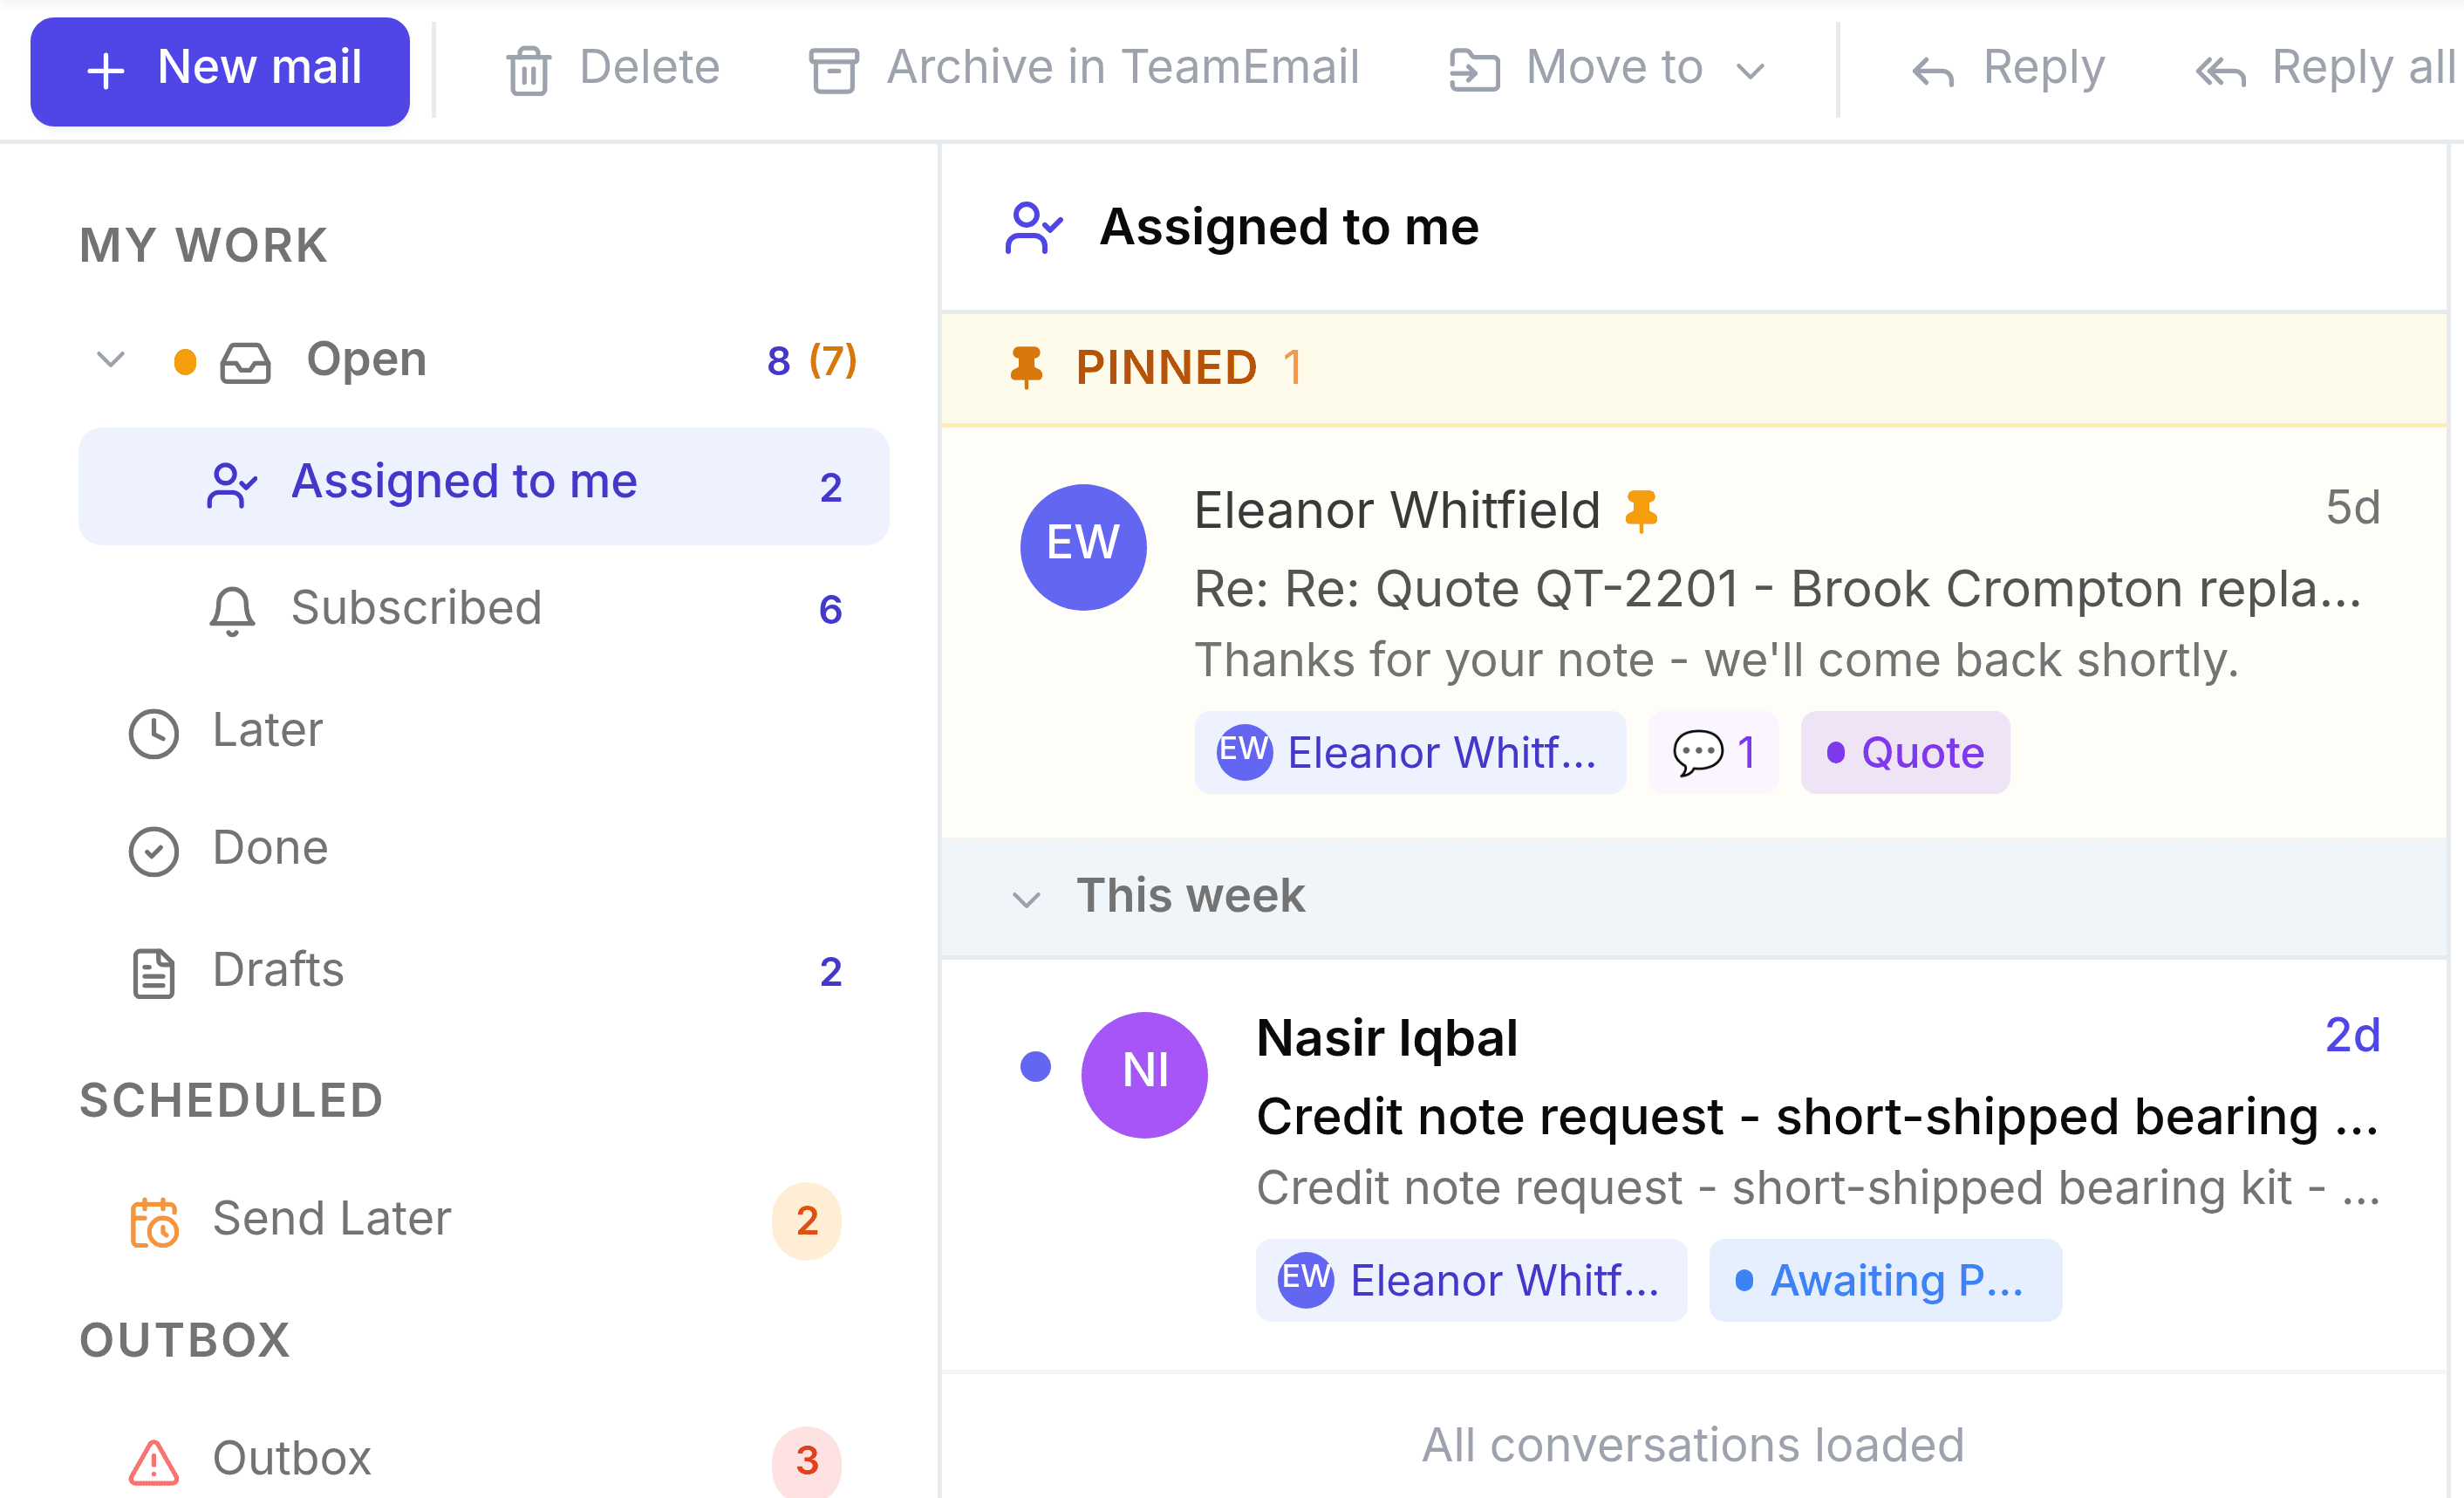Collapse the This week section
Screen dimensions: 2464x1498
click(x=1026, y=899)
